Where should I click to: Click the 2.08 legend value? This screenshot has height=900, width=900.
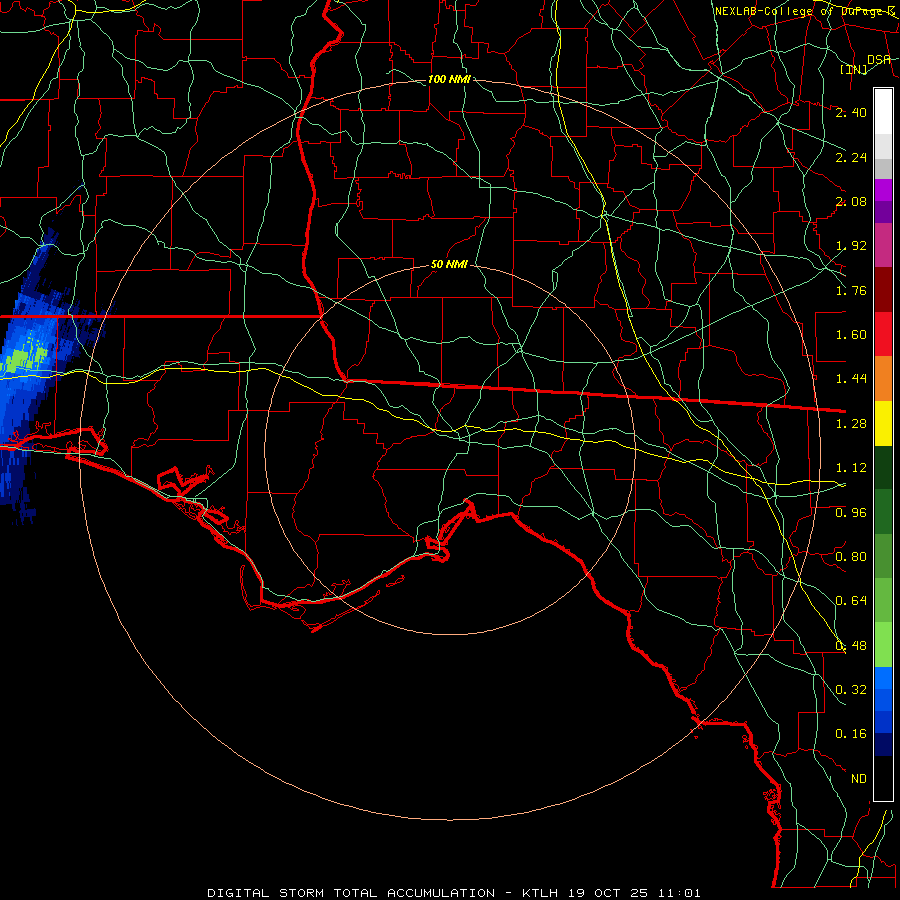(x=851, y=201)
